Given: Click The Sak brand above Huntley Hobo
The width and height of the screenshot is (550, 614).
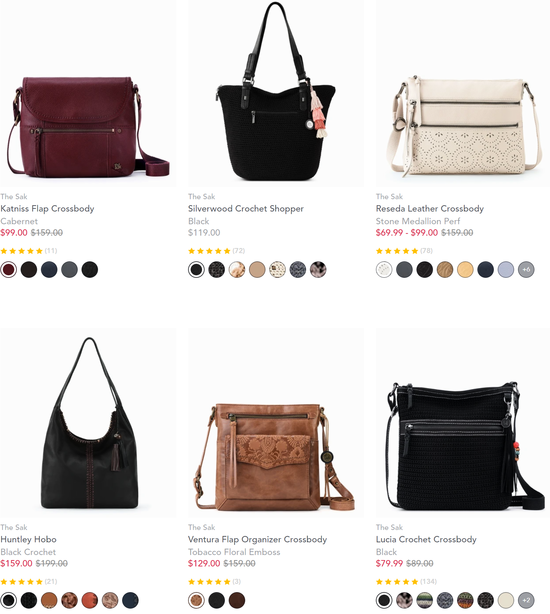Looking at the screenshot, I should 14,527.
